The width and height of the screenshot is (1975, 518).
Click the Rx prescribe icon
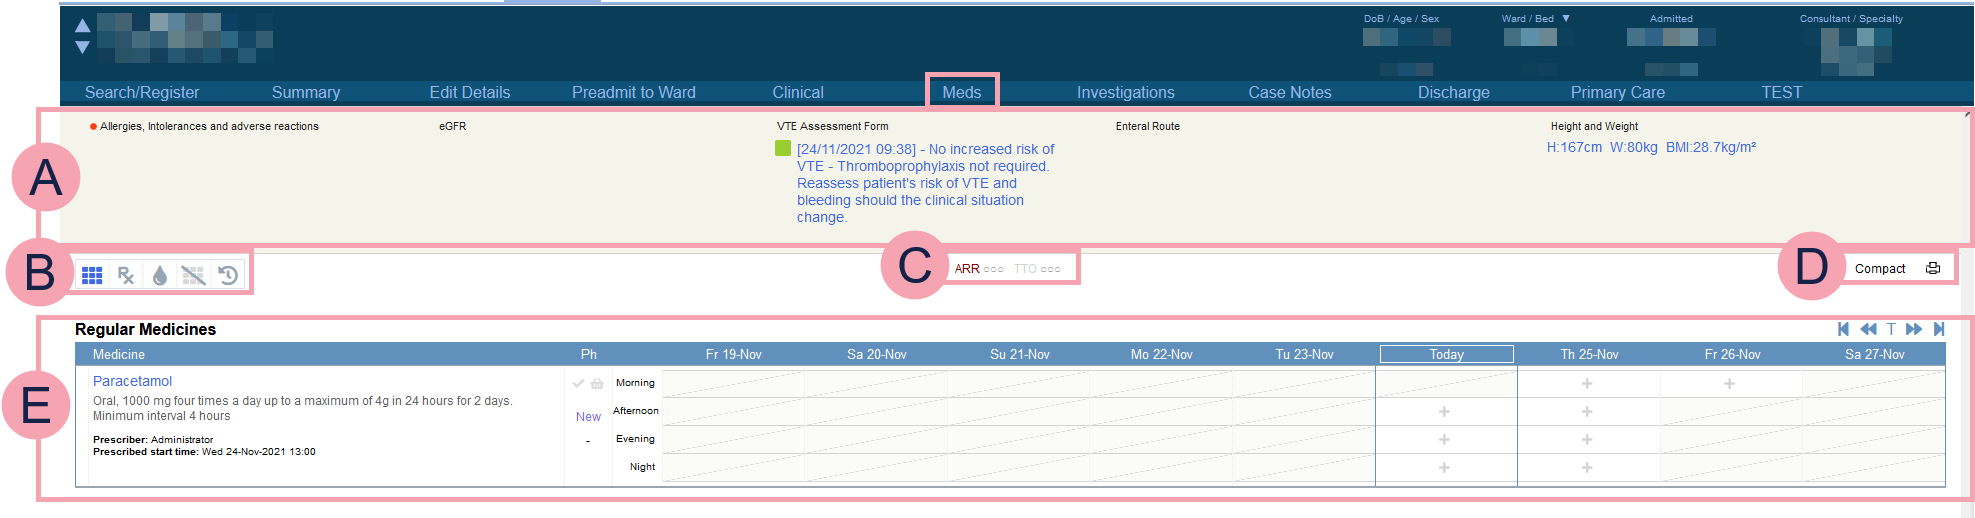pos(126,275)
